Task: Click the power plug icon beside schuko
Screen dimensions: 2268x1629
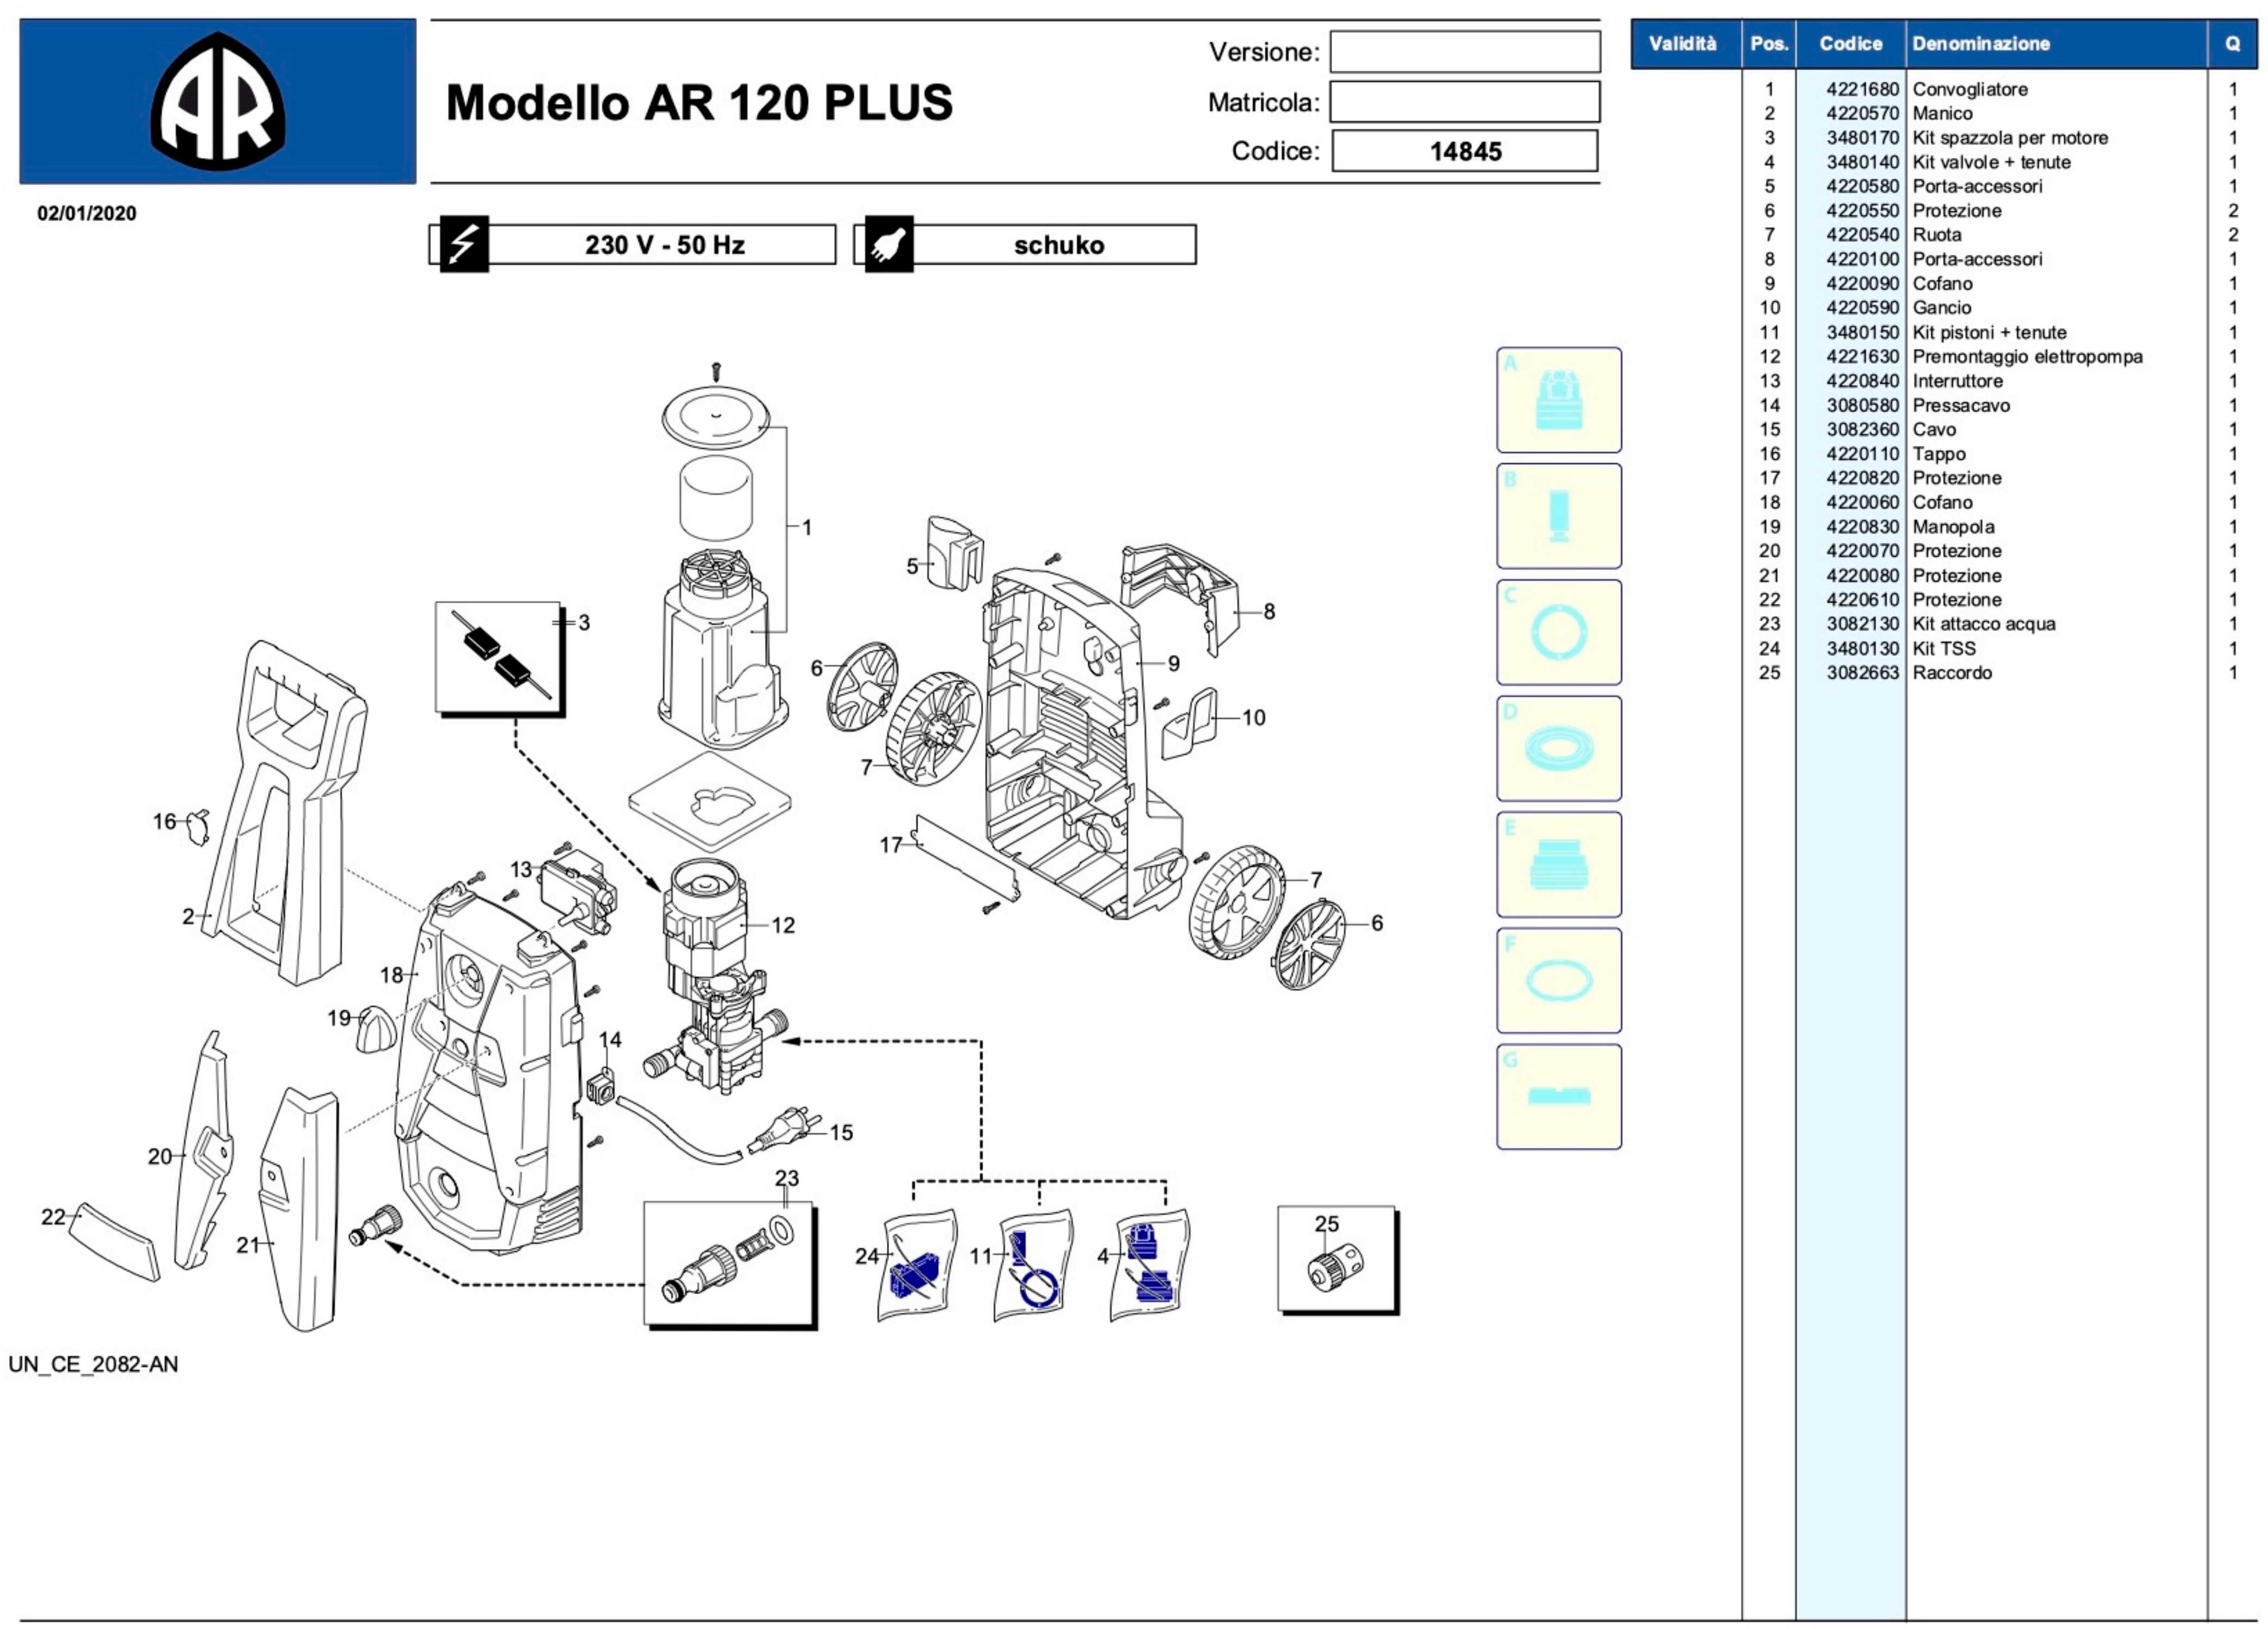Action: click(888, 244)
